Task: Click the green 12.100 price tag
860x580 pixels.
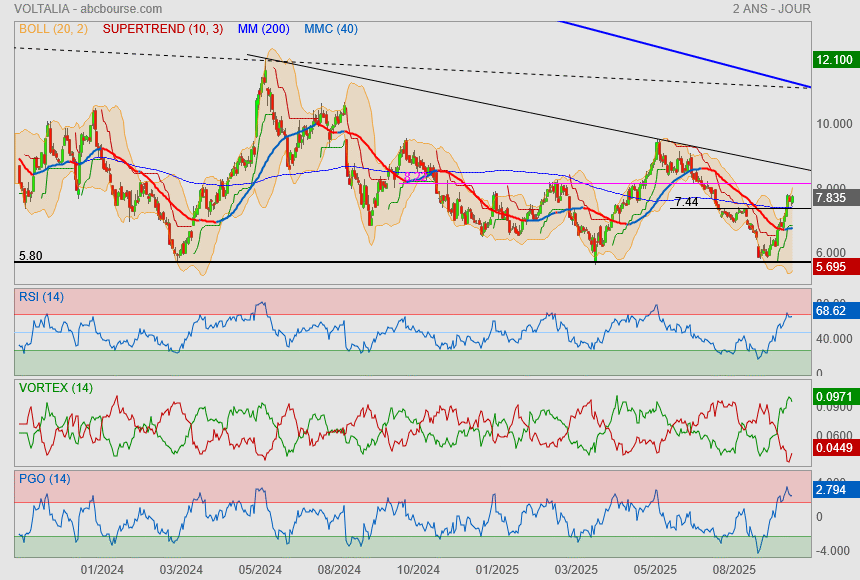Action: point(834,60)
